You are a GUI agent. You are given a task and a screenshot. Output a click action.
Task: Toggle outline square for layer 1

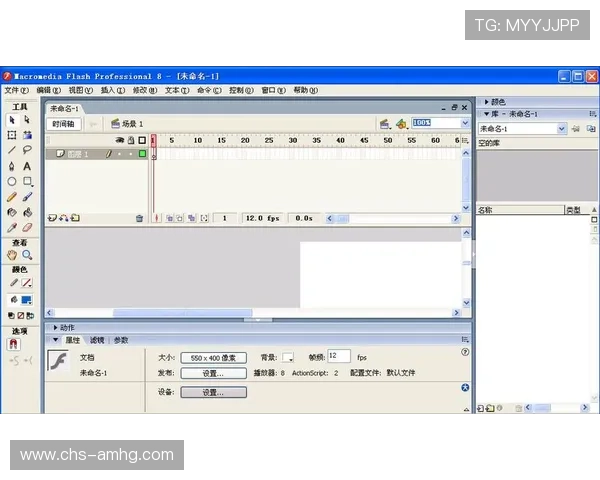(x=142, y=153)
